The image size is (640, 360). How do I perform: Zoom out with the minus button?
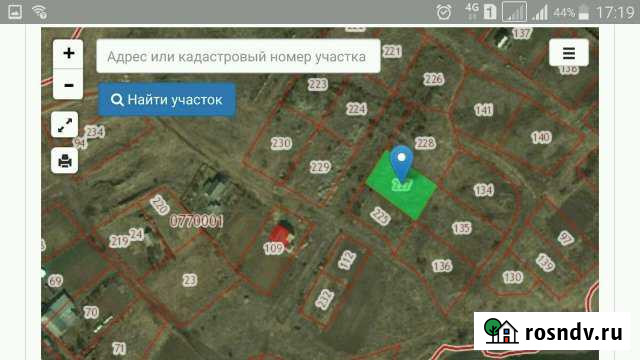(68, 85)
